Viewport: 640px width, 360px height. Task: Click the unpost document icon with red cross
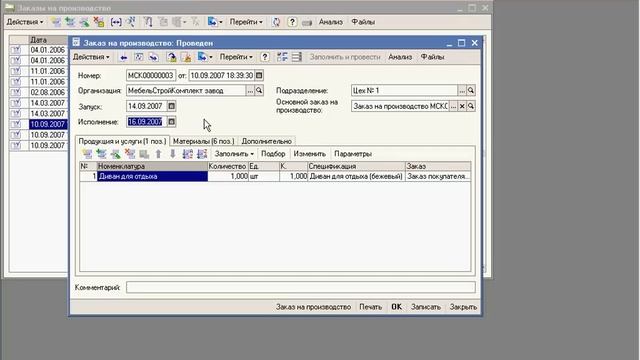click(187, 58)
